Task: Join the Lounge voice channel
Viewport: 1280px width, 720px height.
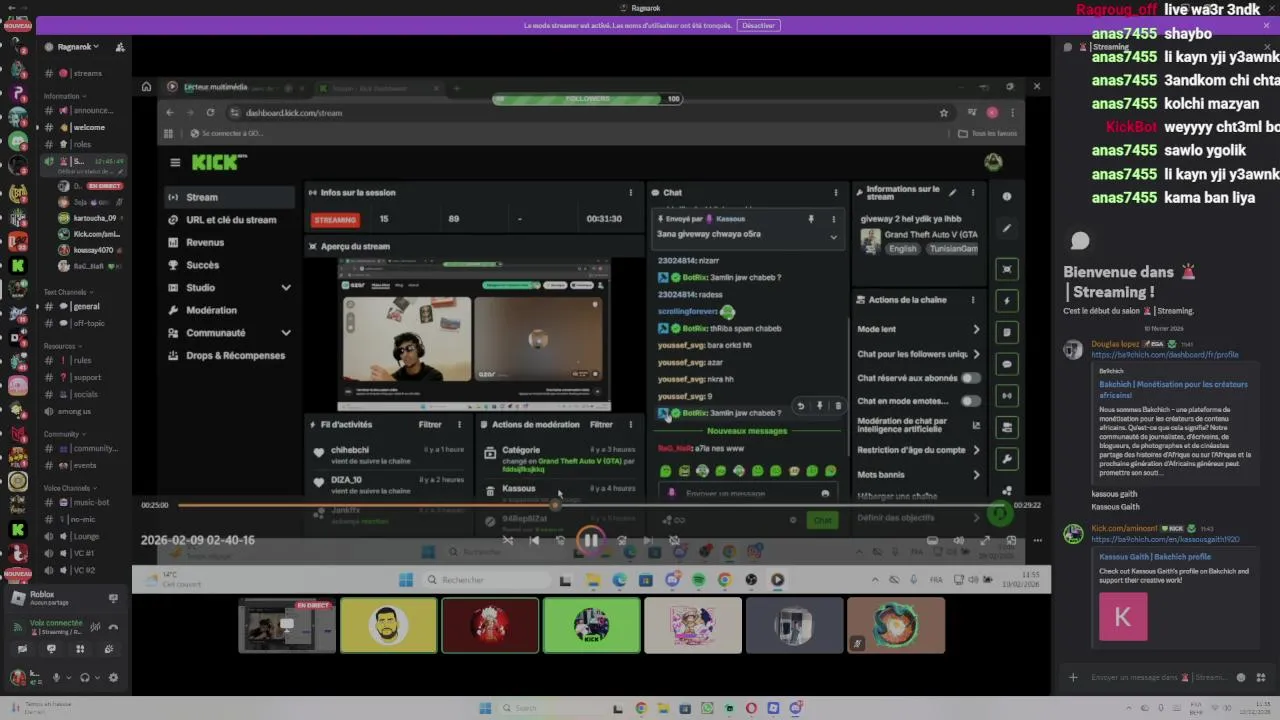Action: 84,536
